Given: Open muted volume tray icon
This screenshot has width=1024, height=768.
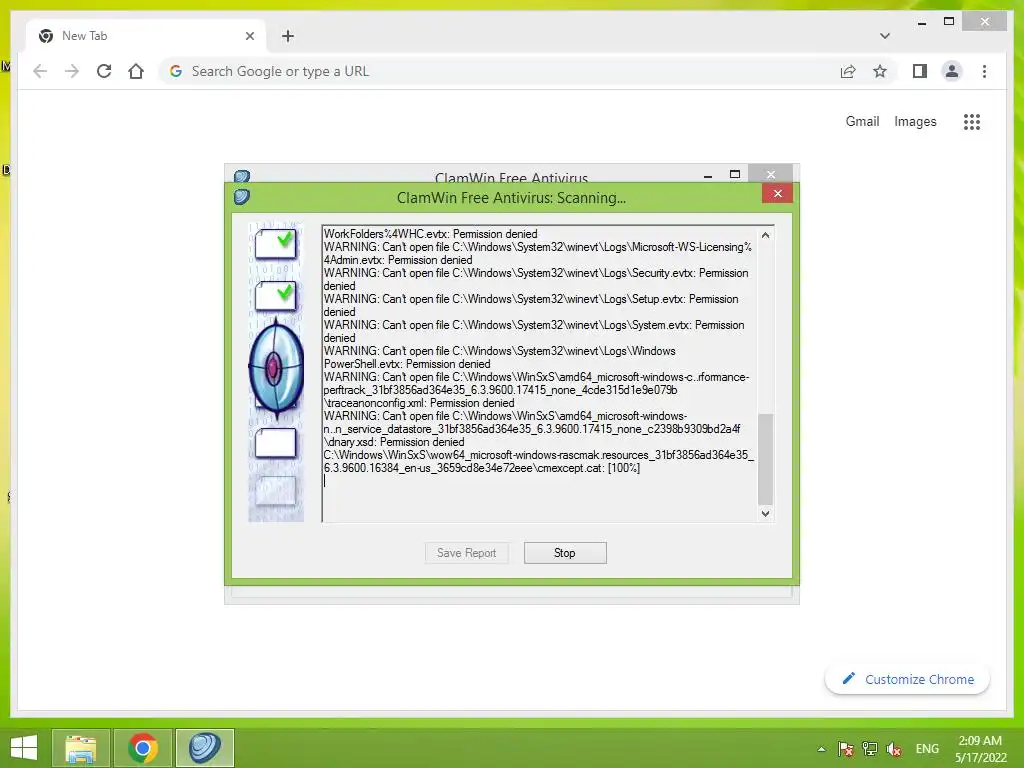Looking at the screenshot, I should click(x=893, y=749).
